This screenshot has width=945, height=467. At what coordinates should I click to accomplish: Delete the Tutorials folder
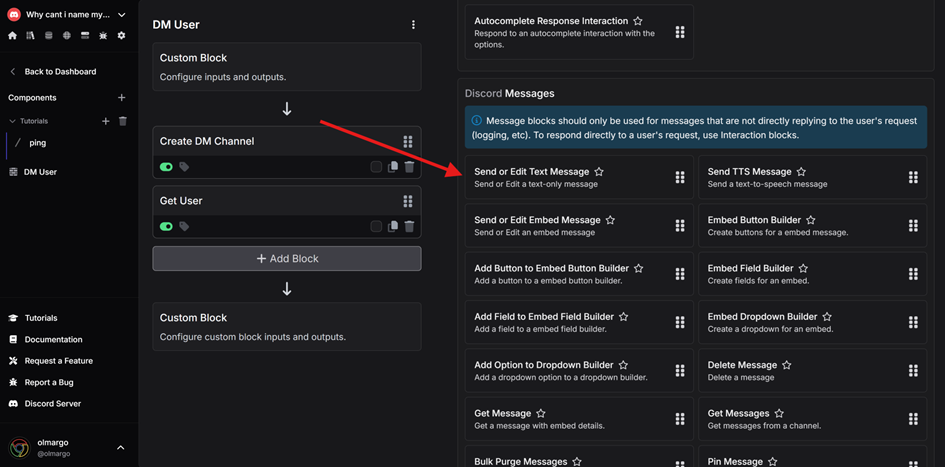point(123,121)
